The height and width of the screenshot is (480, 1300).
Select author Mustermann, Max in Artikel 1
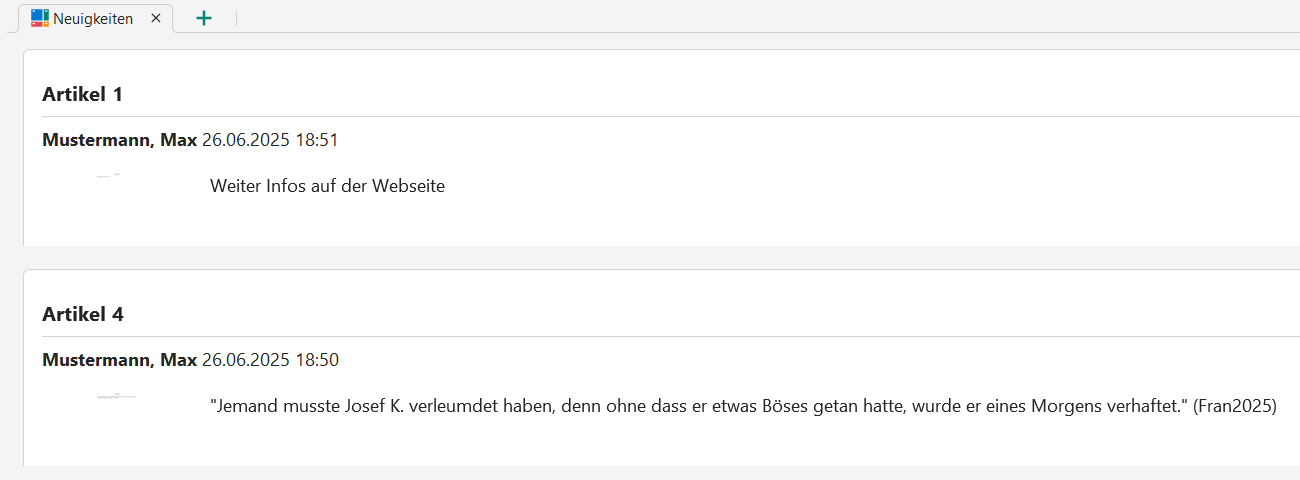click(x=119, y=140)
